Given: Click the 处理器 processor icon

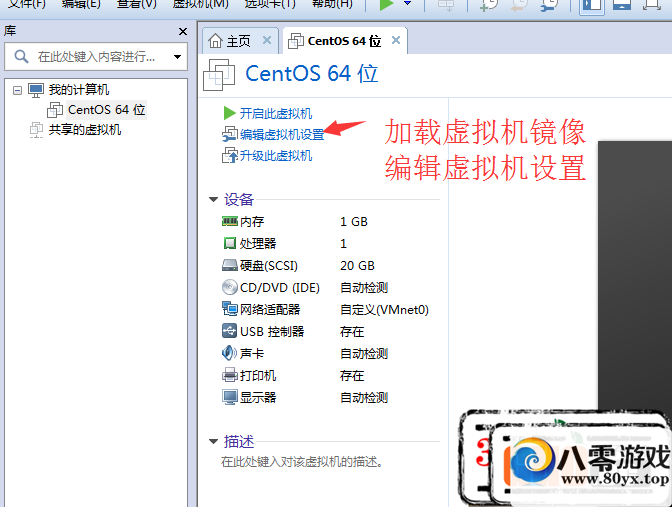Looking at the screenshot, I should [x=230, y=243].
